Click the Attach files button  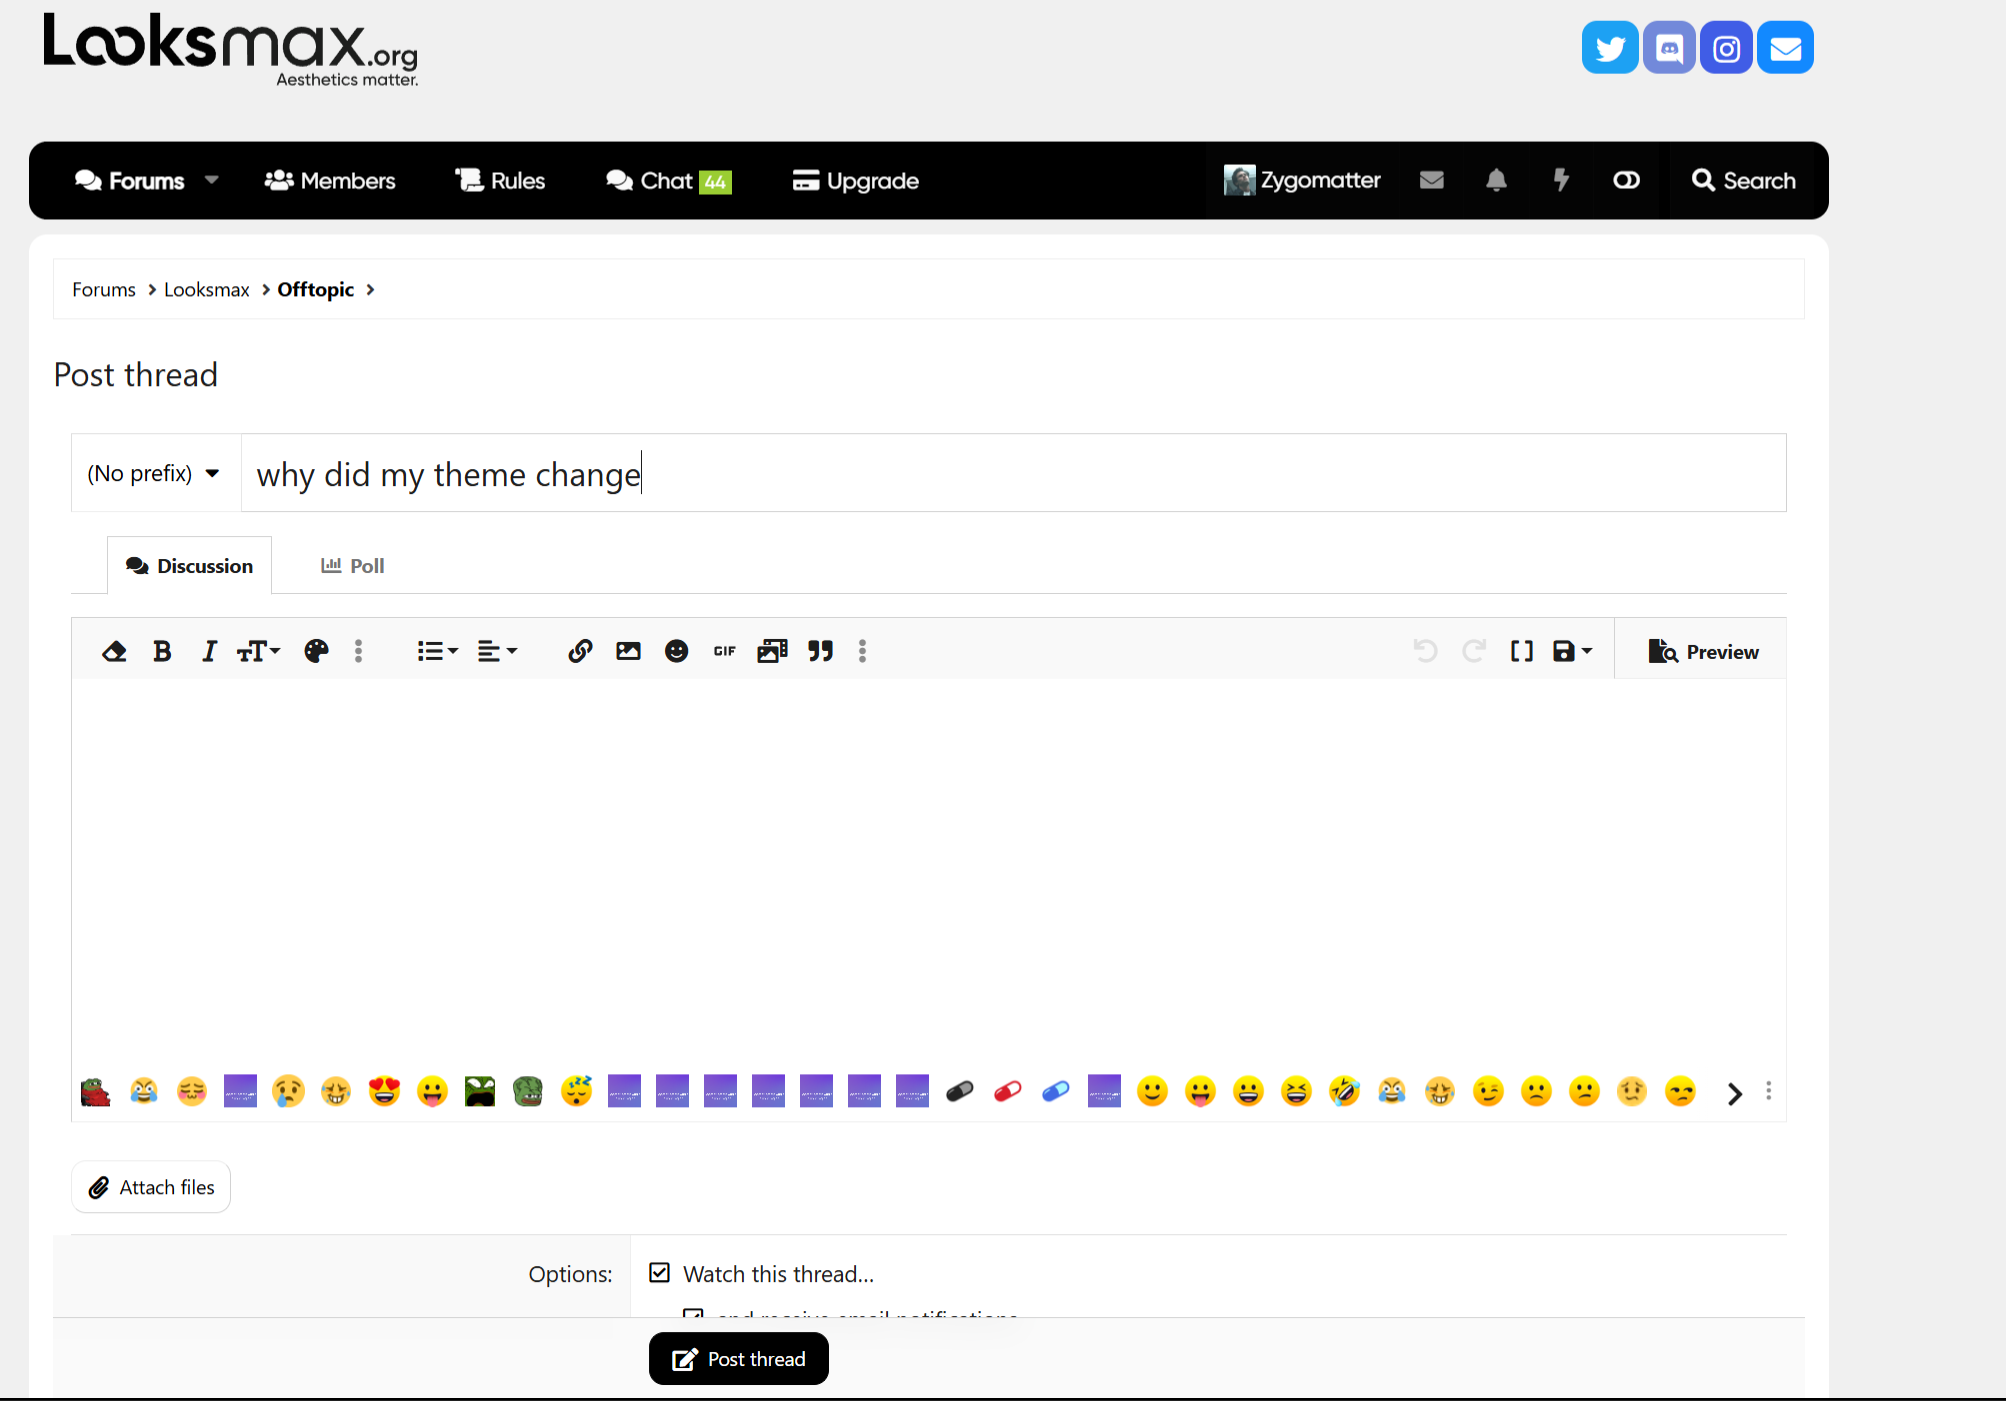(x=151, y=1187)
